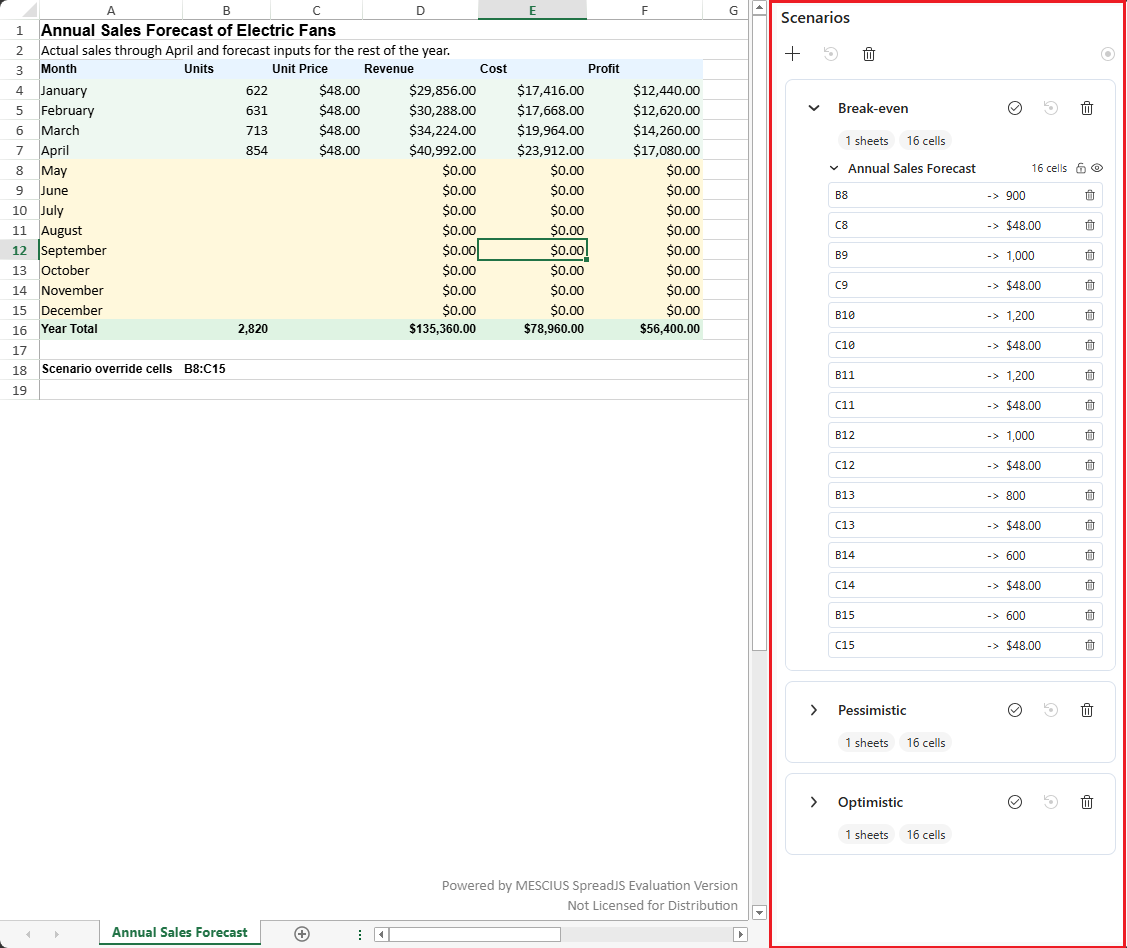Viewport: 1127px width, 948px height.
Task: Reset the Break-even scenario
Action: point(1051,108)
